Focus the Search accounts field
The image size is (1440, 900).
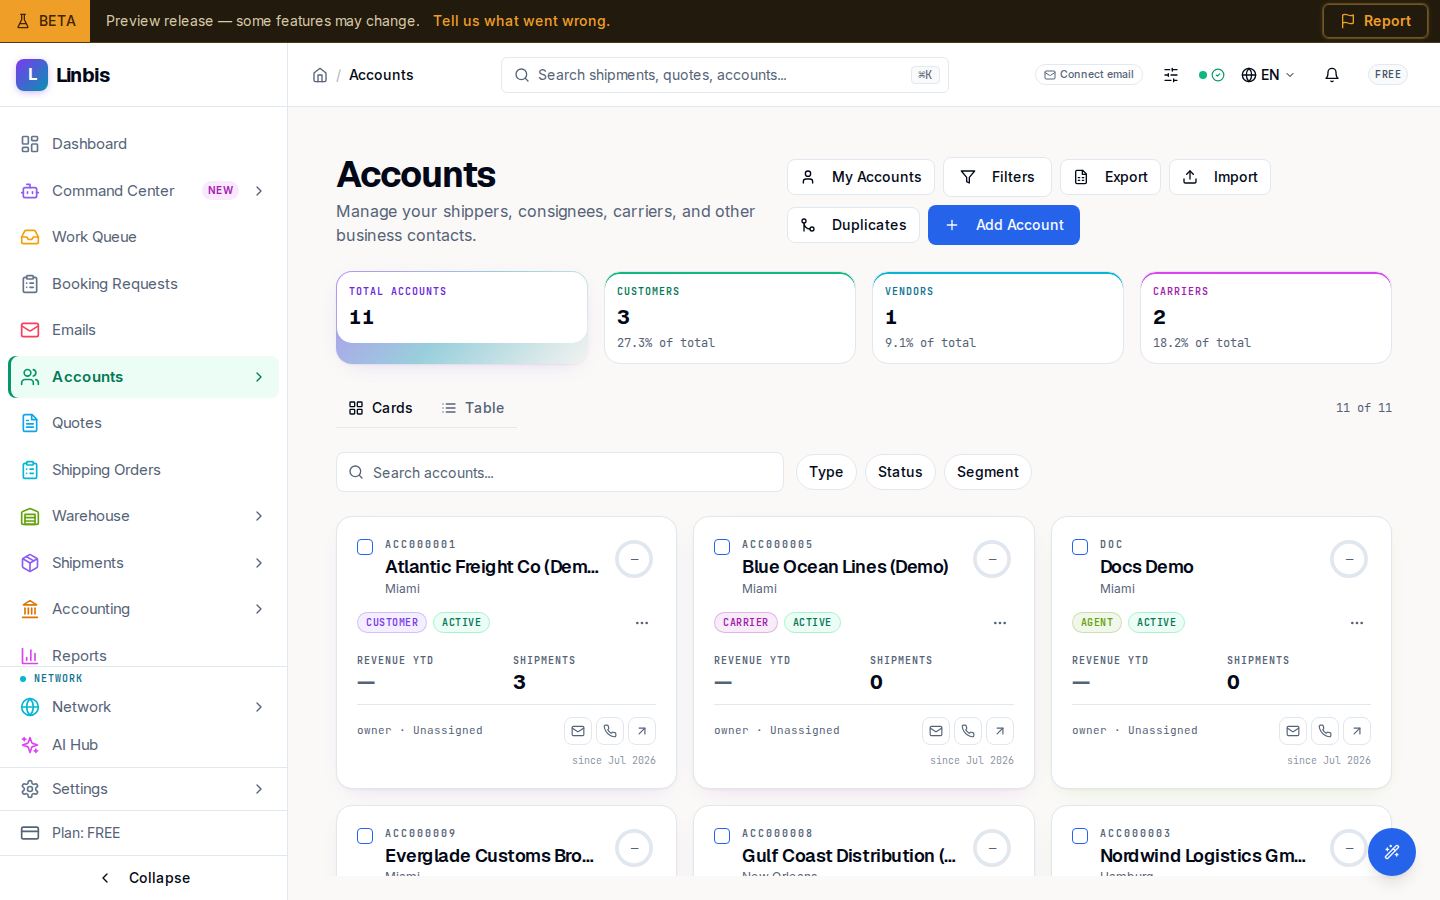click(560, 472)
